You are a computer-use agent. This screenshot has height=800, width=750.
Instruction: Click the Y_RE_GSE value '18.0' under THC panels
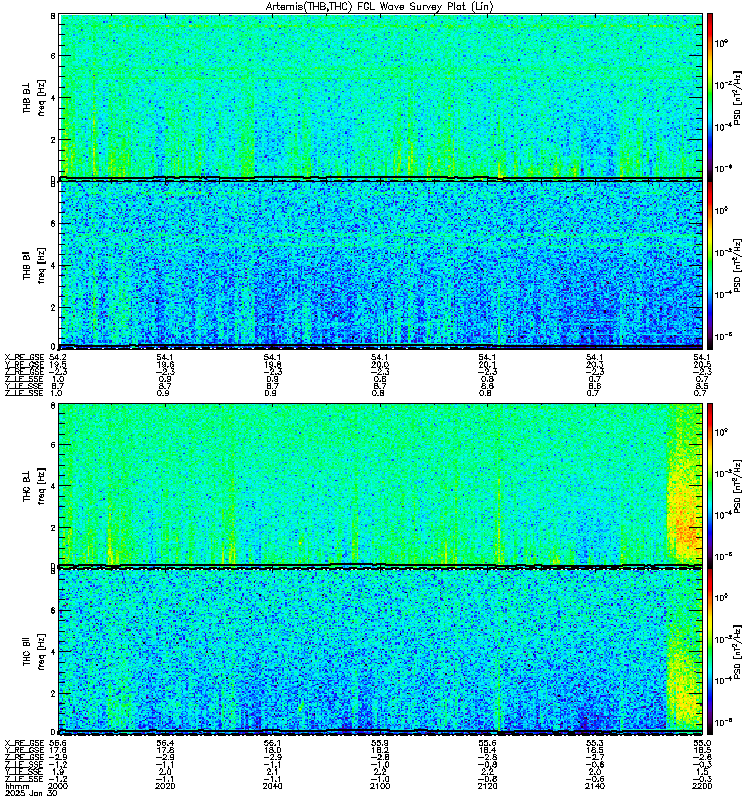pyautogui.click(x=272, y=751)
